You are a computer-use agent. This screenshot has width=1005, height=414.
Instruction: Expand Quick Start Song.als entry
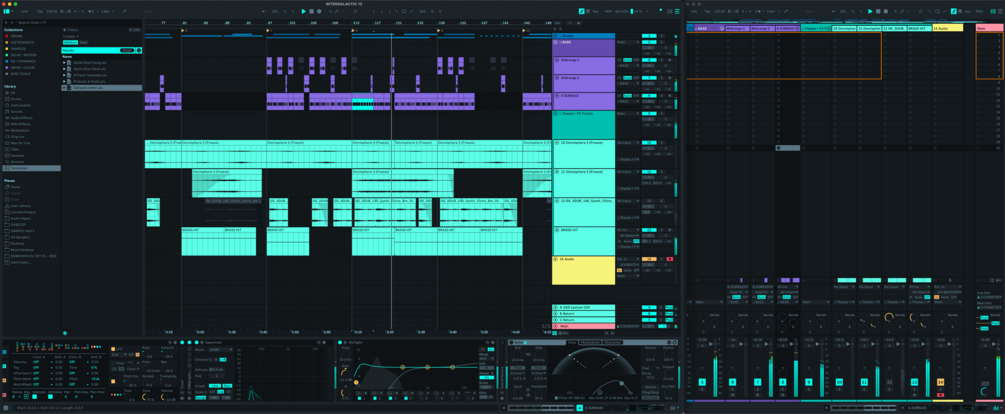coord(64,62)
